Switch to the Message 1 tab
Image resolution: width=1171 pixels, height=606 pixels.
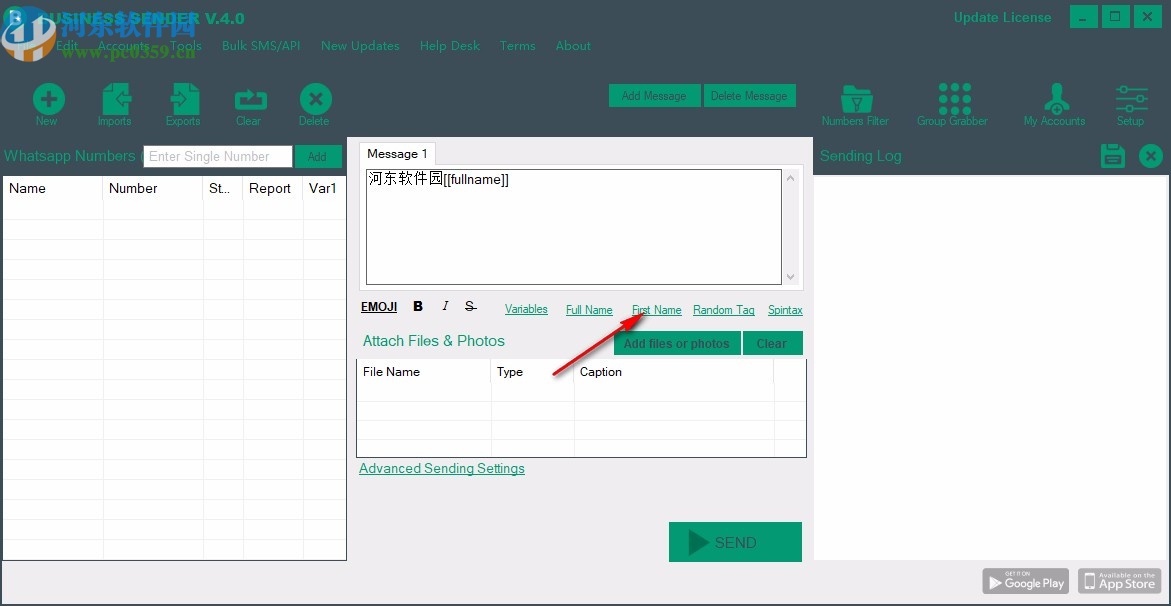pyautogui.click(x=397, y=154)
